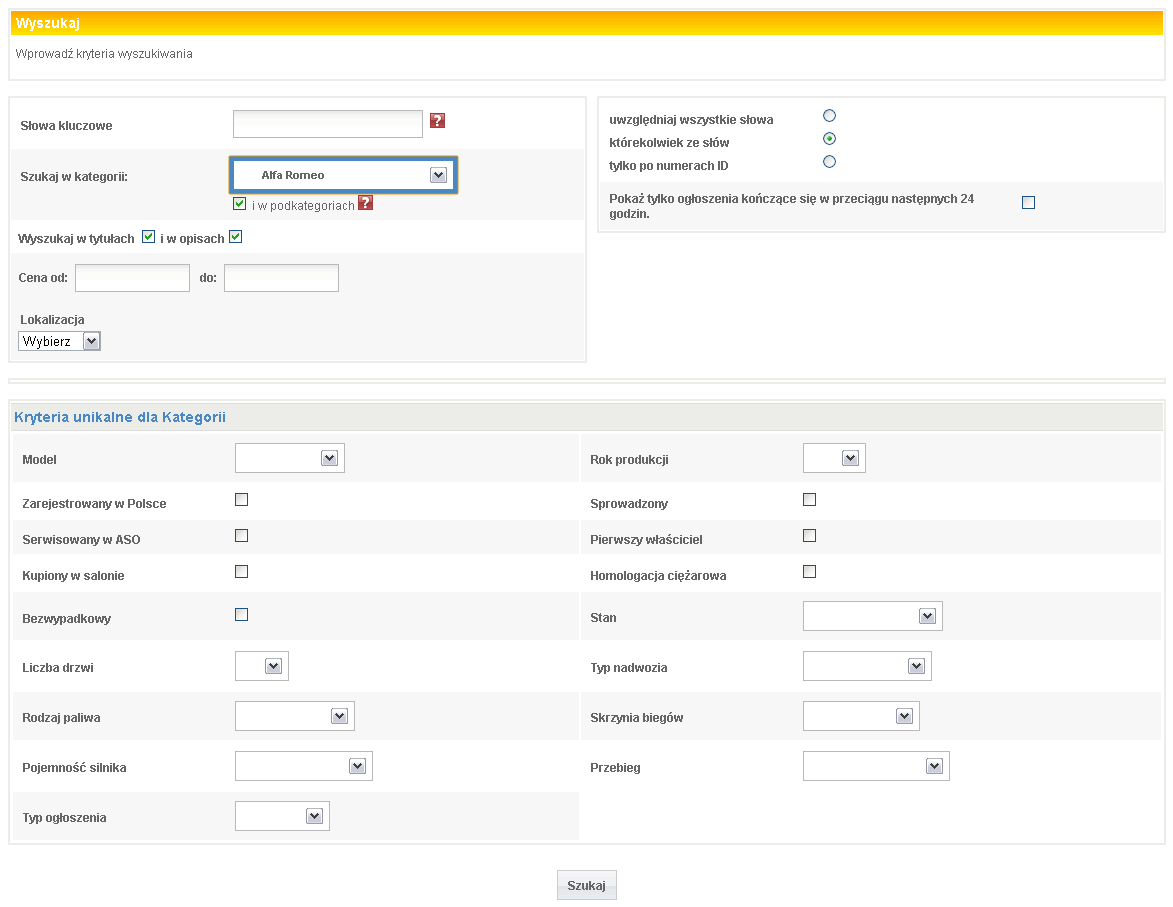Check the ending within 24 hours checkbox
Image resolution: width=1173 pixels, height=907 pixels.
tap(1028, 203)
